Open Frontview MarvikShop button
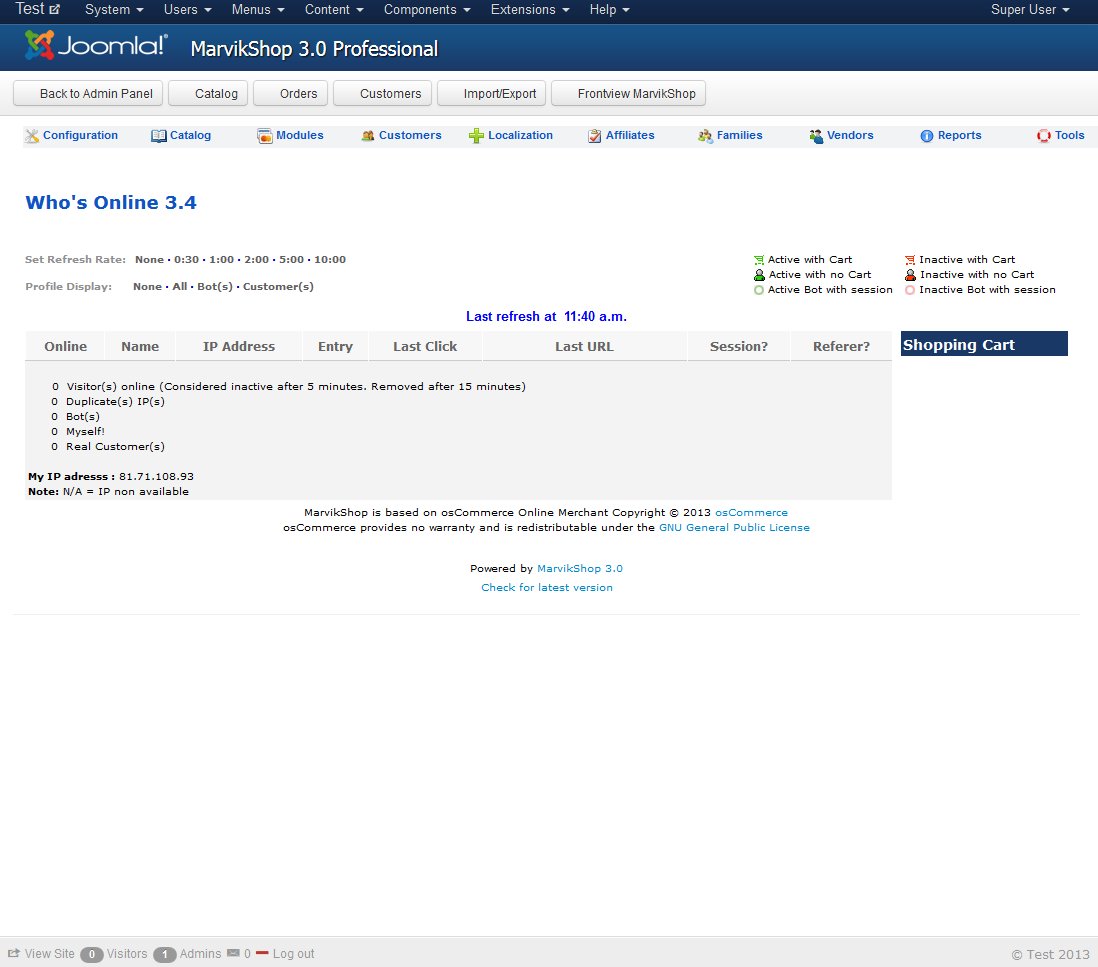 628,93
